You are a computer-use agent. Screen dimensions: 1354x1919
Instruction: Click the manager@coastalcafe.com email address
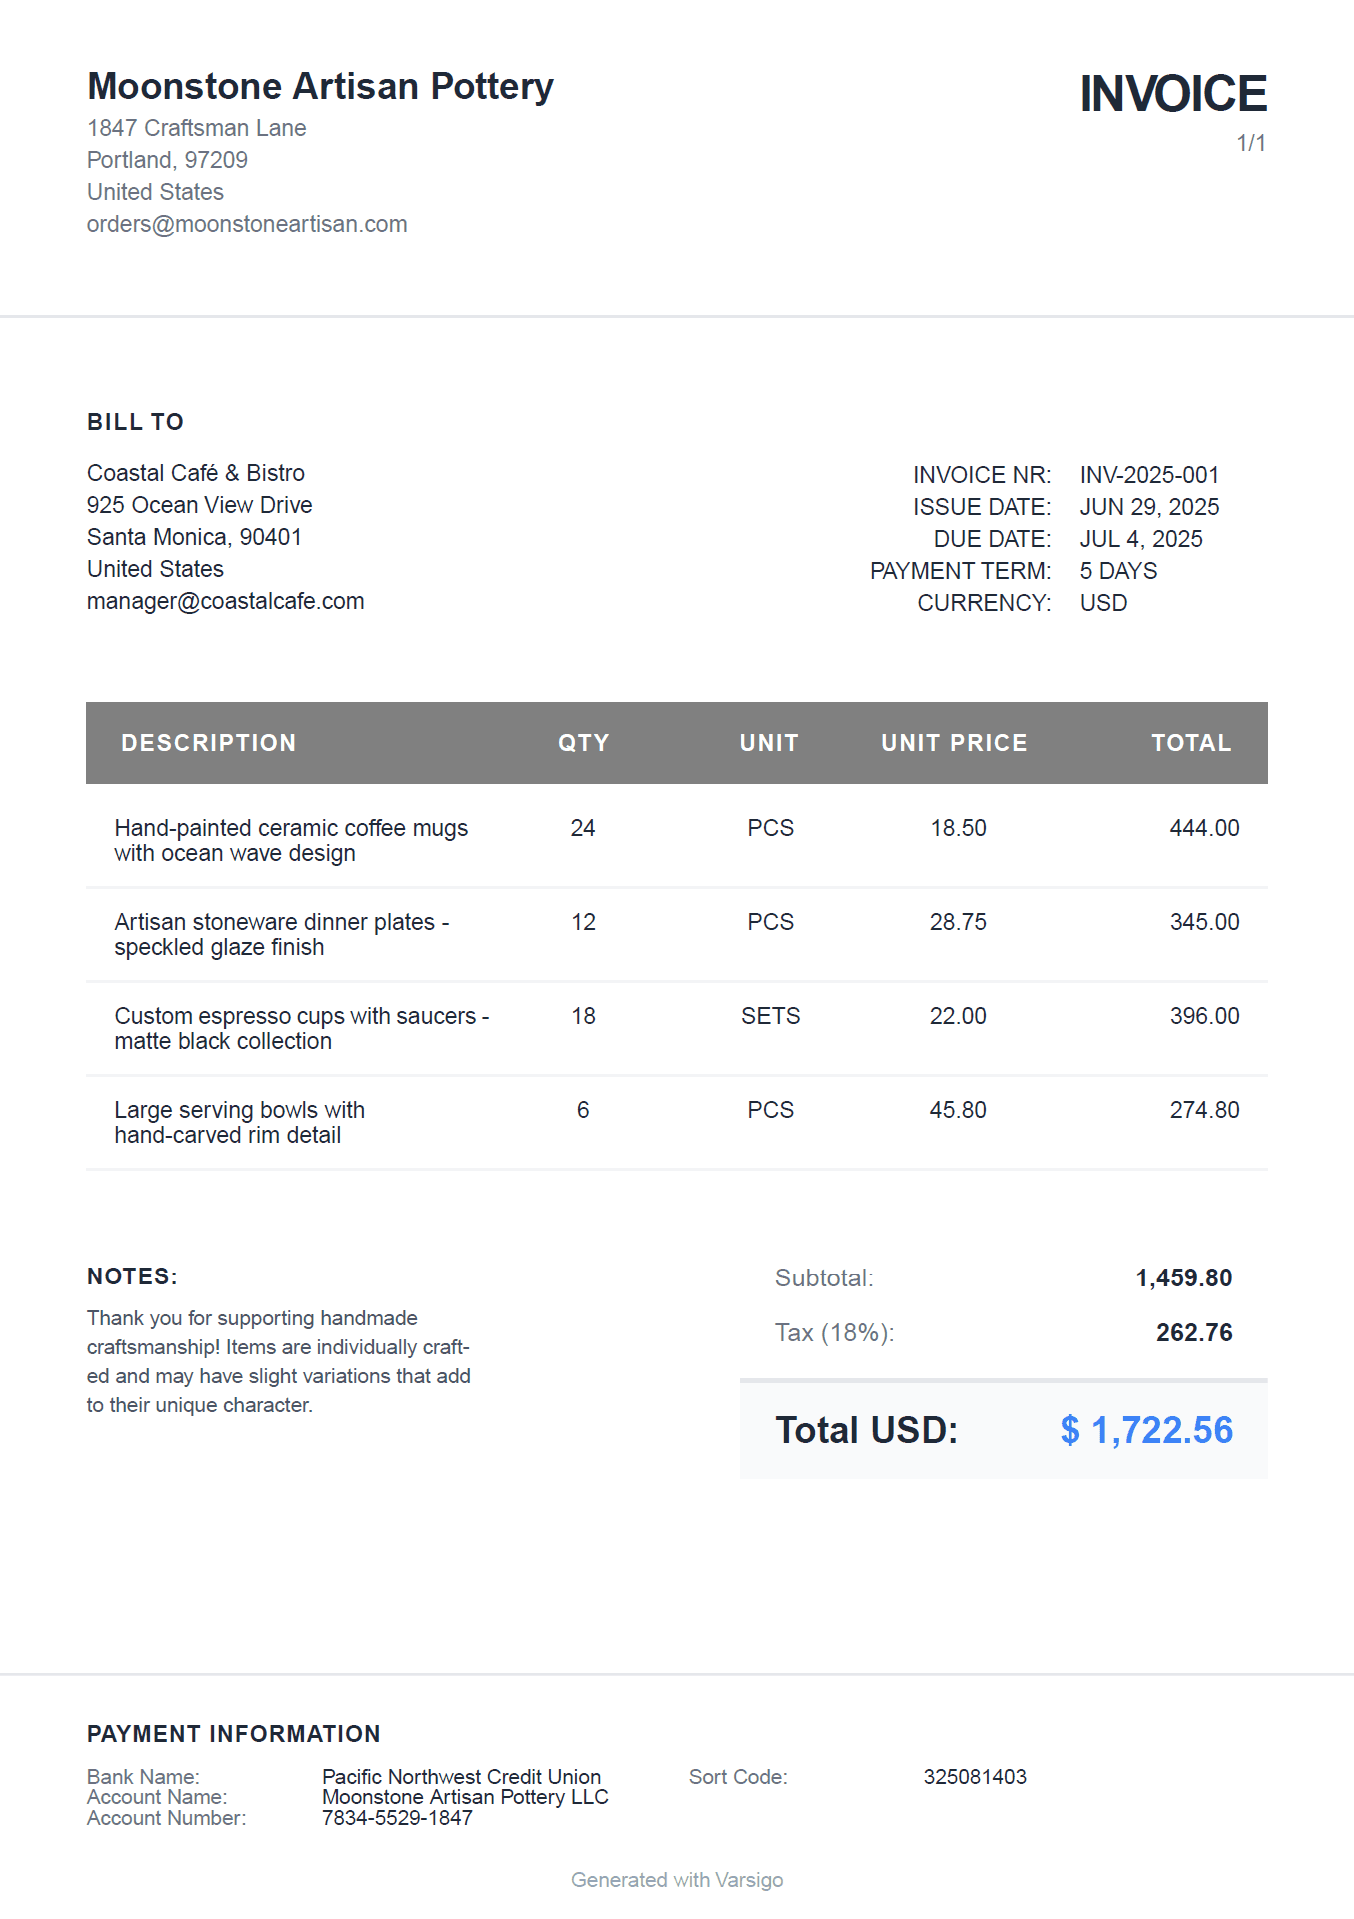coord(225,601)
